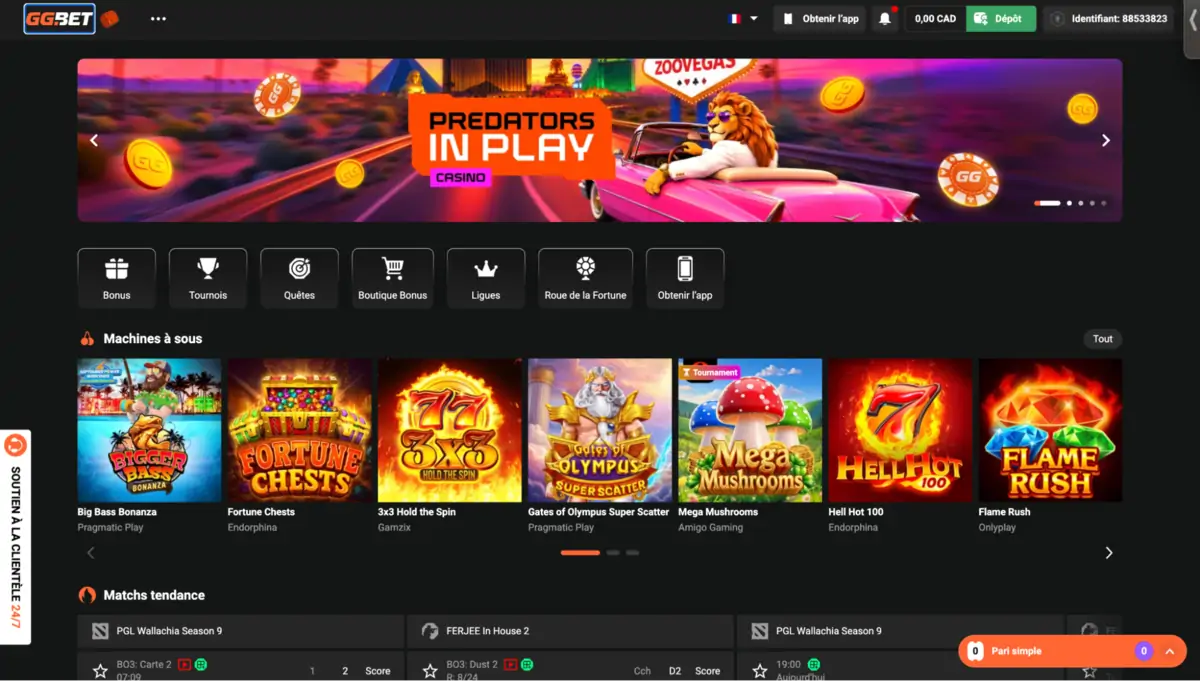Open the Obtenir l'app phone tile
This screenshot has height=681, width=1200.
click(685, 278)
